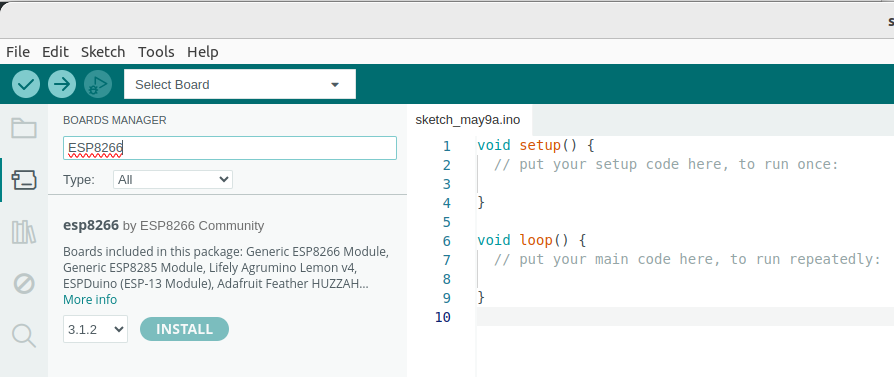This screenshot has height=377, width=894.
Task: Follow the More info link
Action: (90, 299)
